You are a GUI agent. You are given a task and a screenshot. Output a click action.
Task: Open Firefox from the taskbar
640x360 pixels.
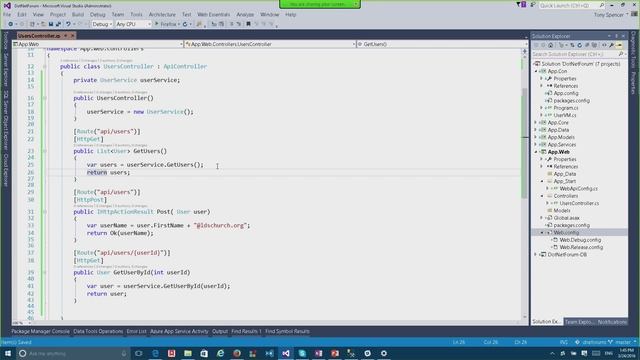(237, 353)
